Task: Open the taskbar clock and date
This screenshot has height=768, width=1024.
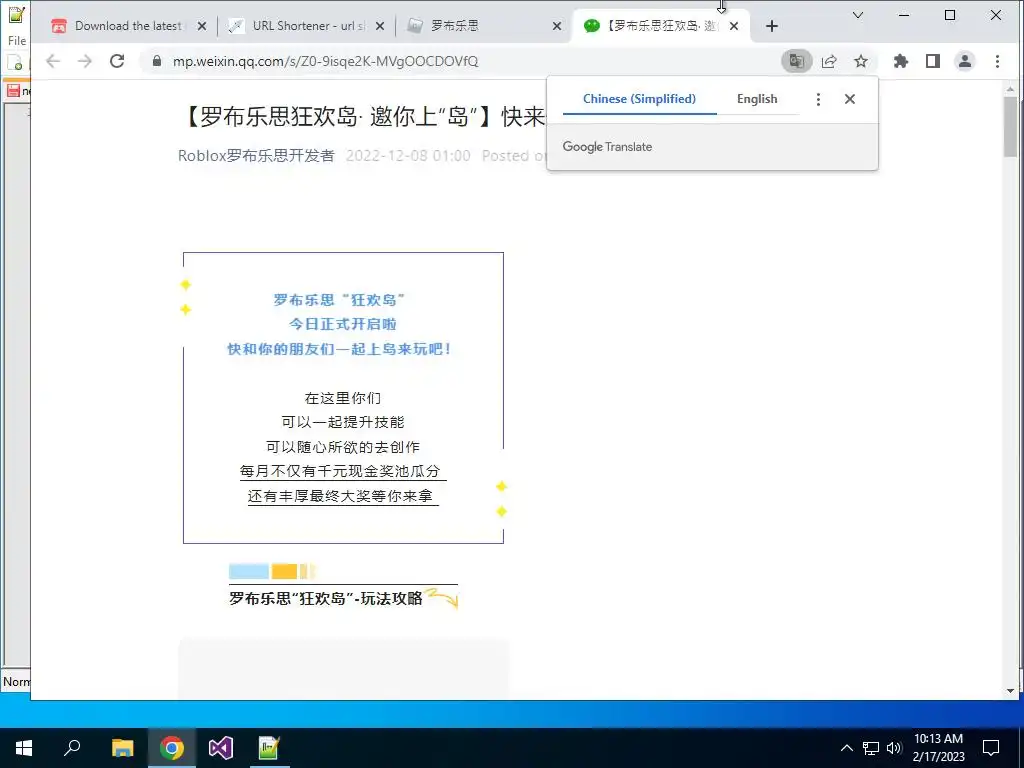Action: tap(938, 748)
